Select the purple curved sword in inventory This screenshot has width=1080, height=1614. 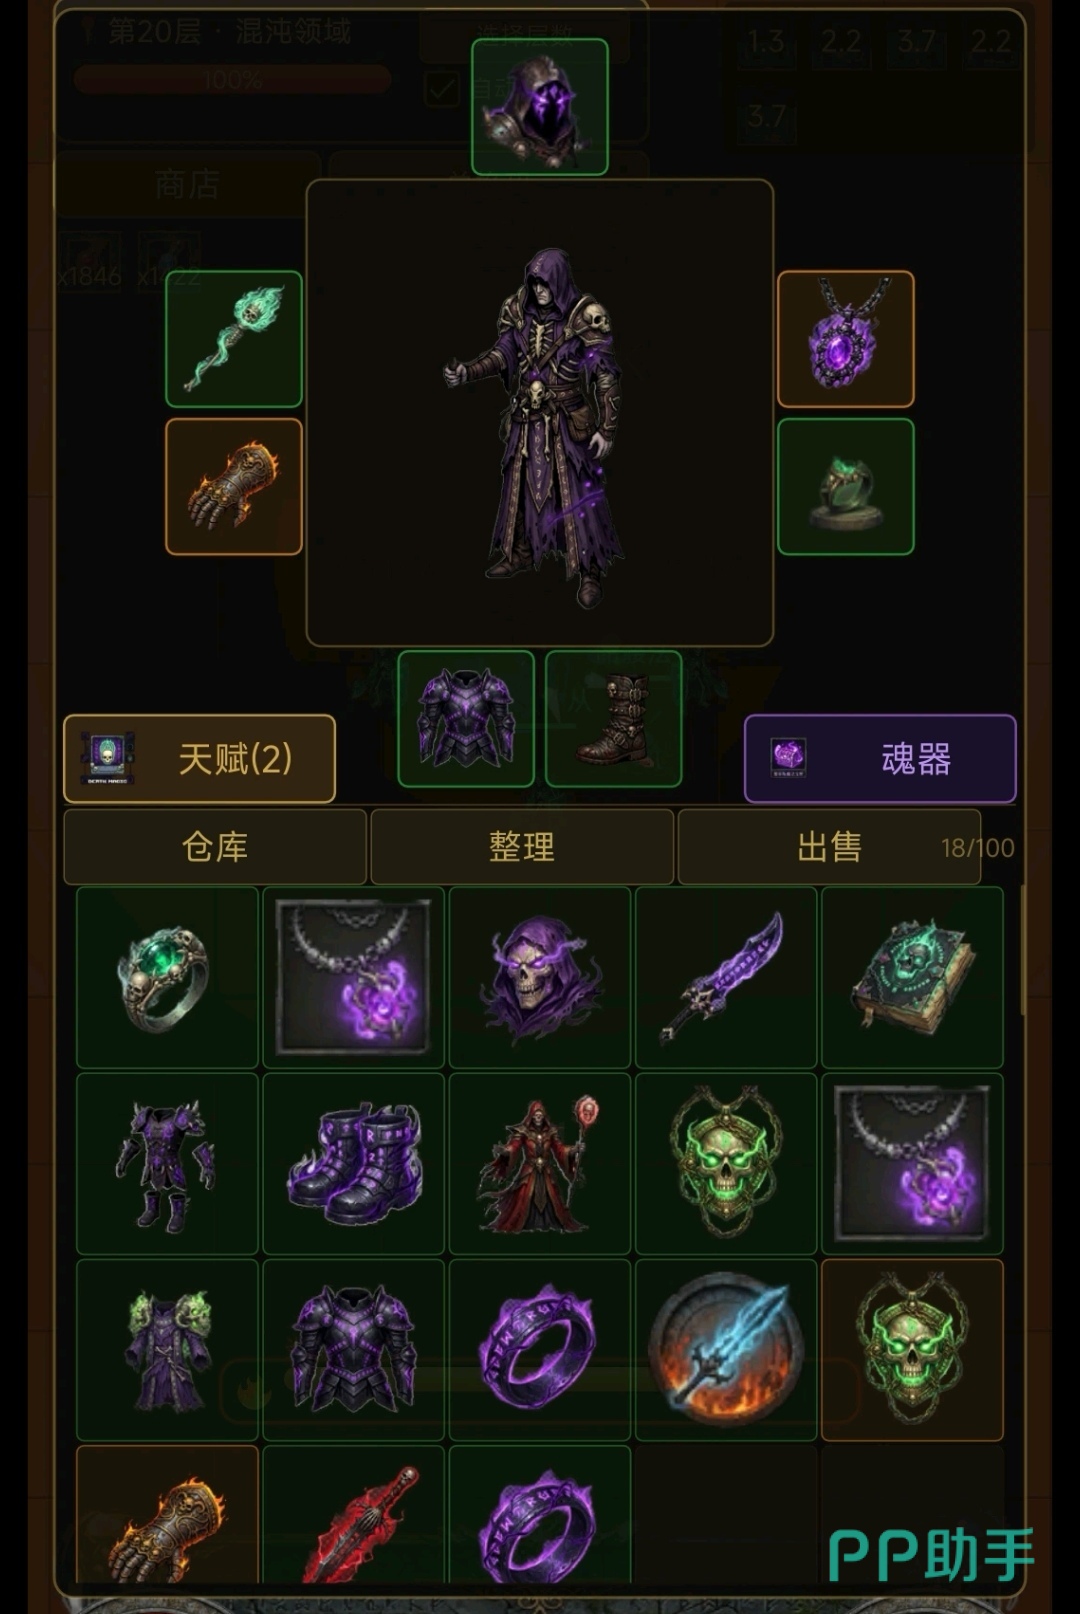[726, 978]
